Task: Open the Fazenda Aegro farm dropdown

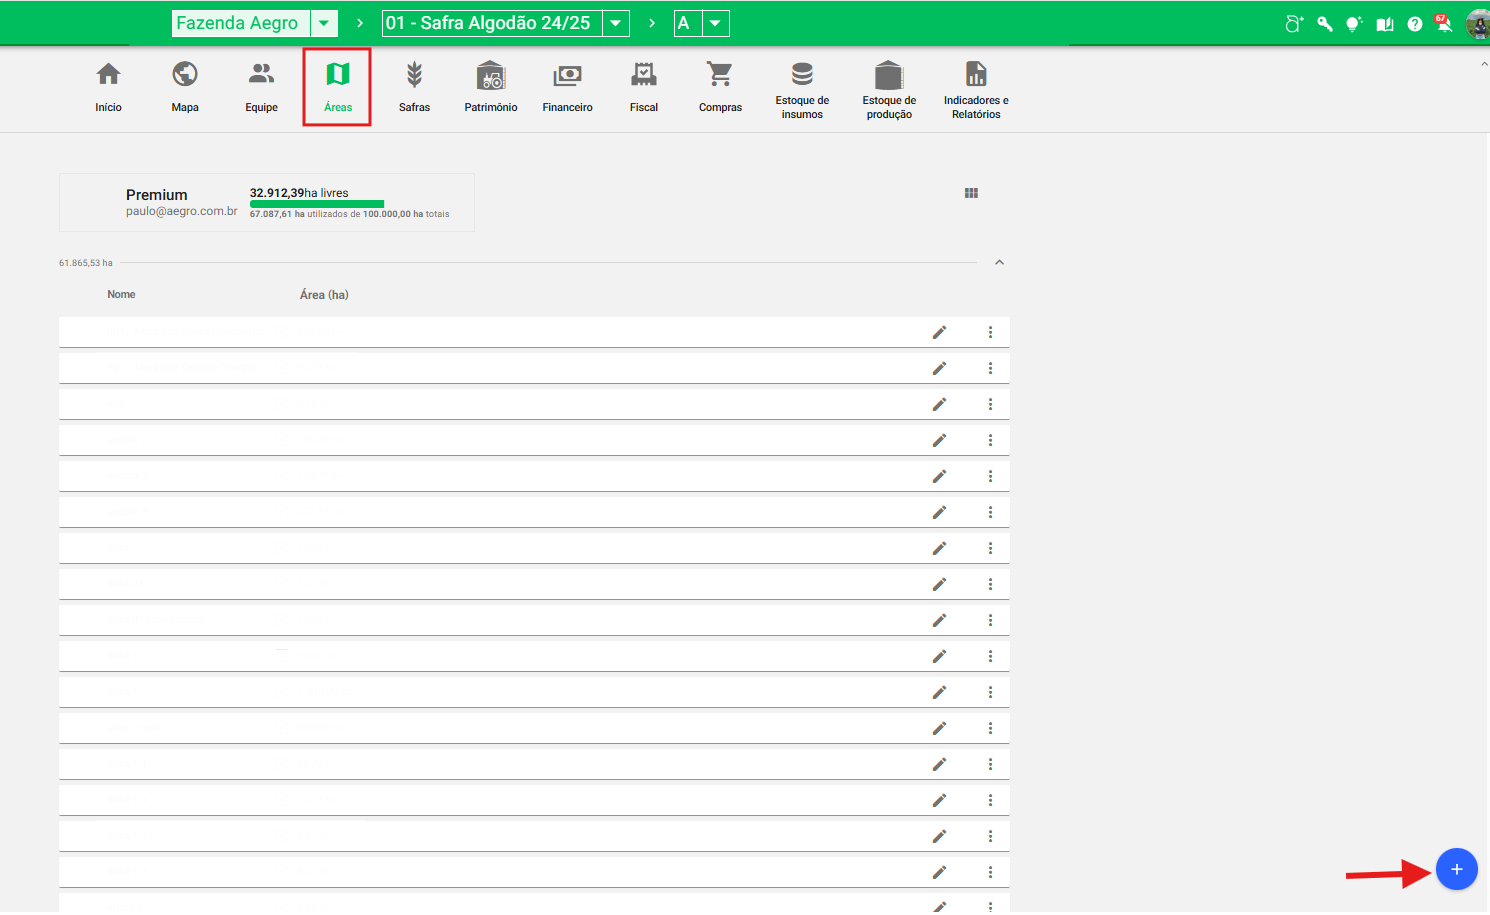Action: tap(324, 23)
